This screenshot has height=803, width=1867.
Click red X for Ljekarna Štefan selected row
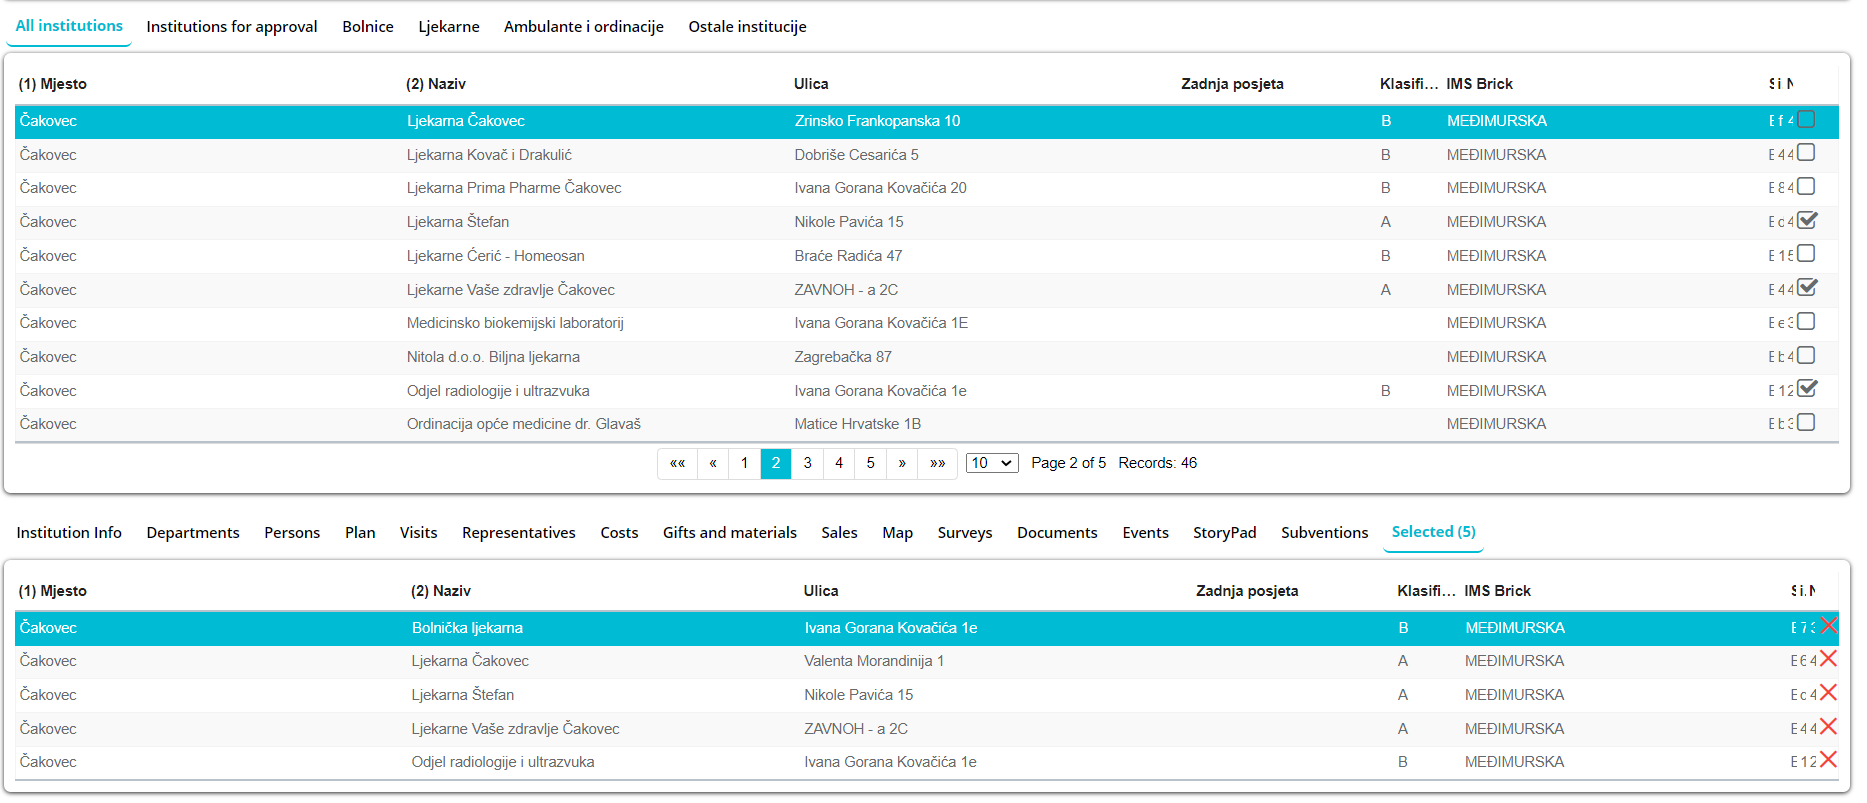tap(1828, 693)
